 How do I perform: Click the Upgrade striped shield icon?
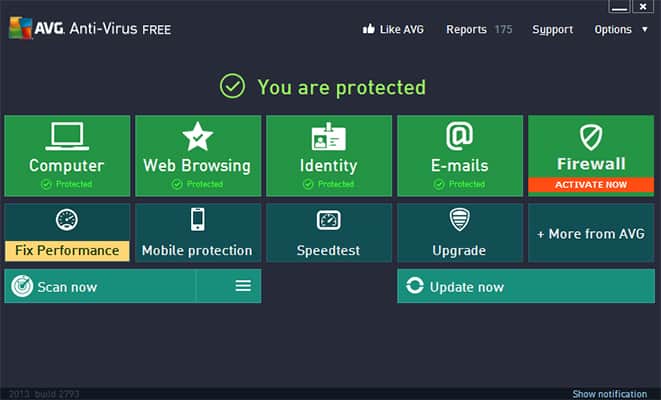pyautogui.click(x=459, y=220)
